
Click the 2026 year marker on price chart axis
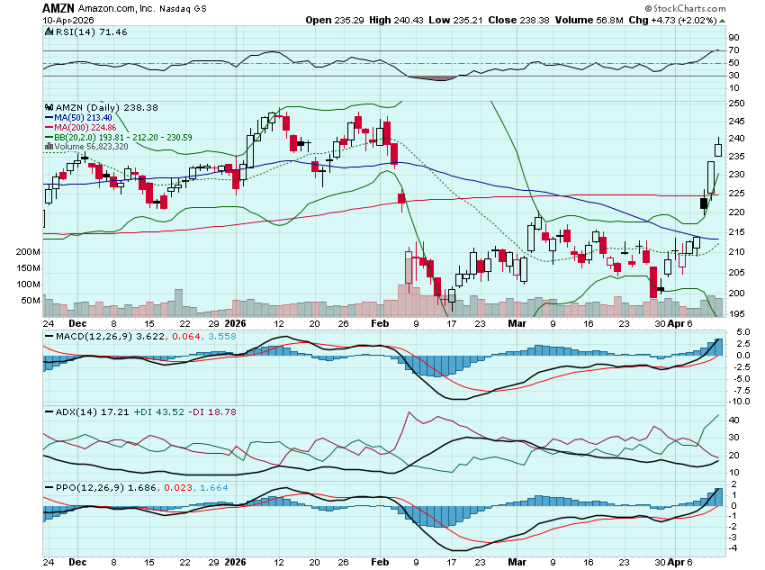pyautogui.click(x=234, y=325)
